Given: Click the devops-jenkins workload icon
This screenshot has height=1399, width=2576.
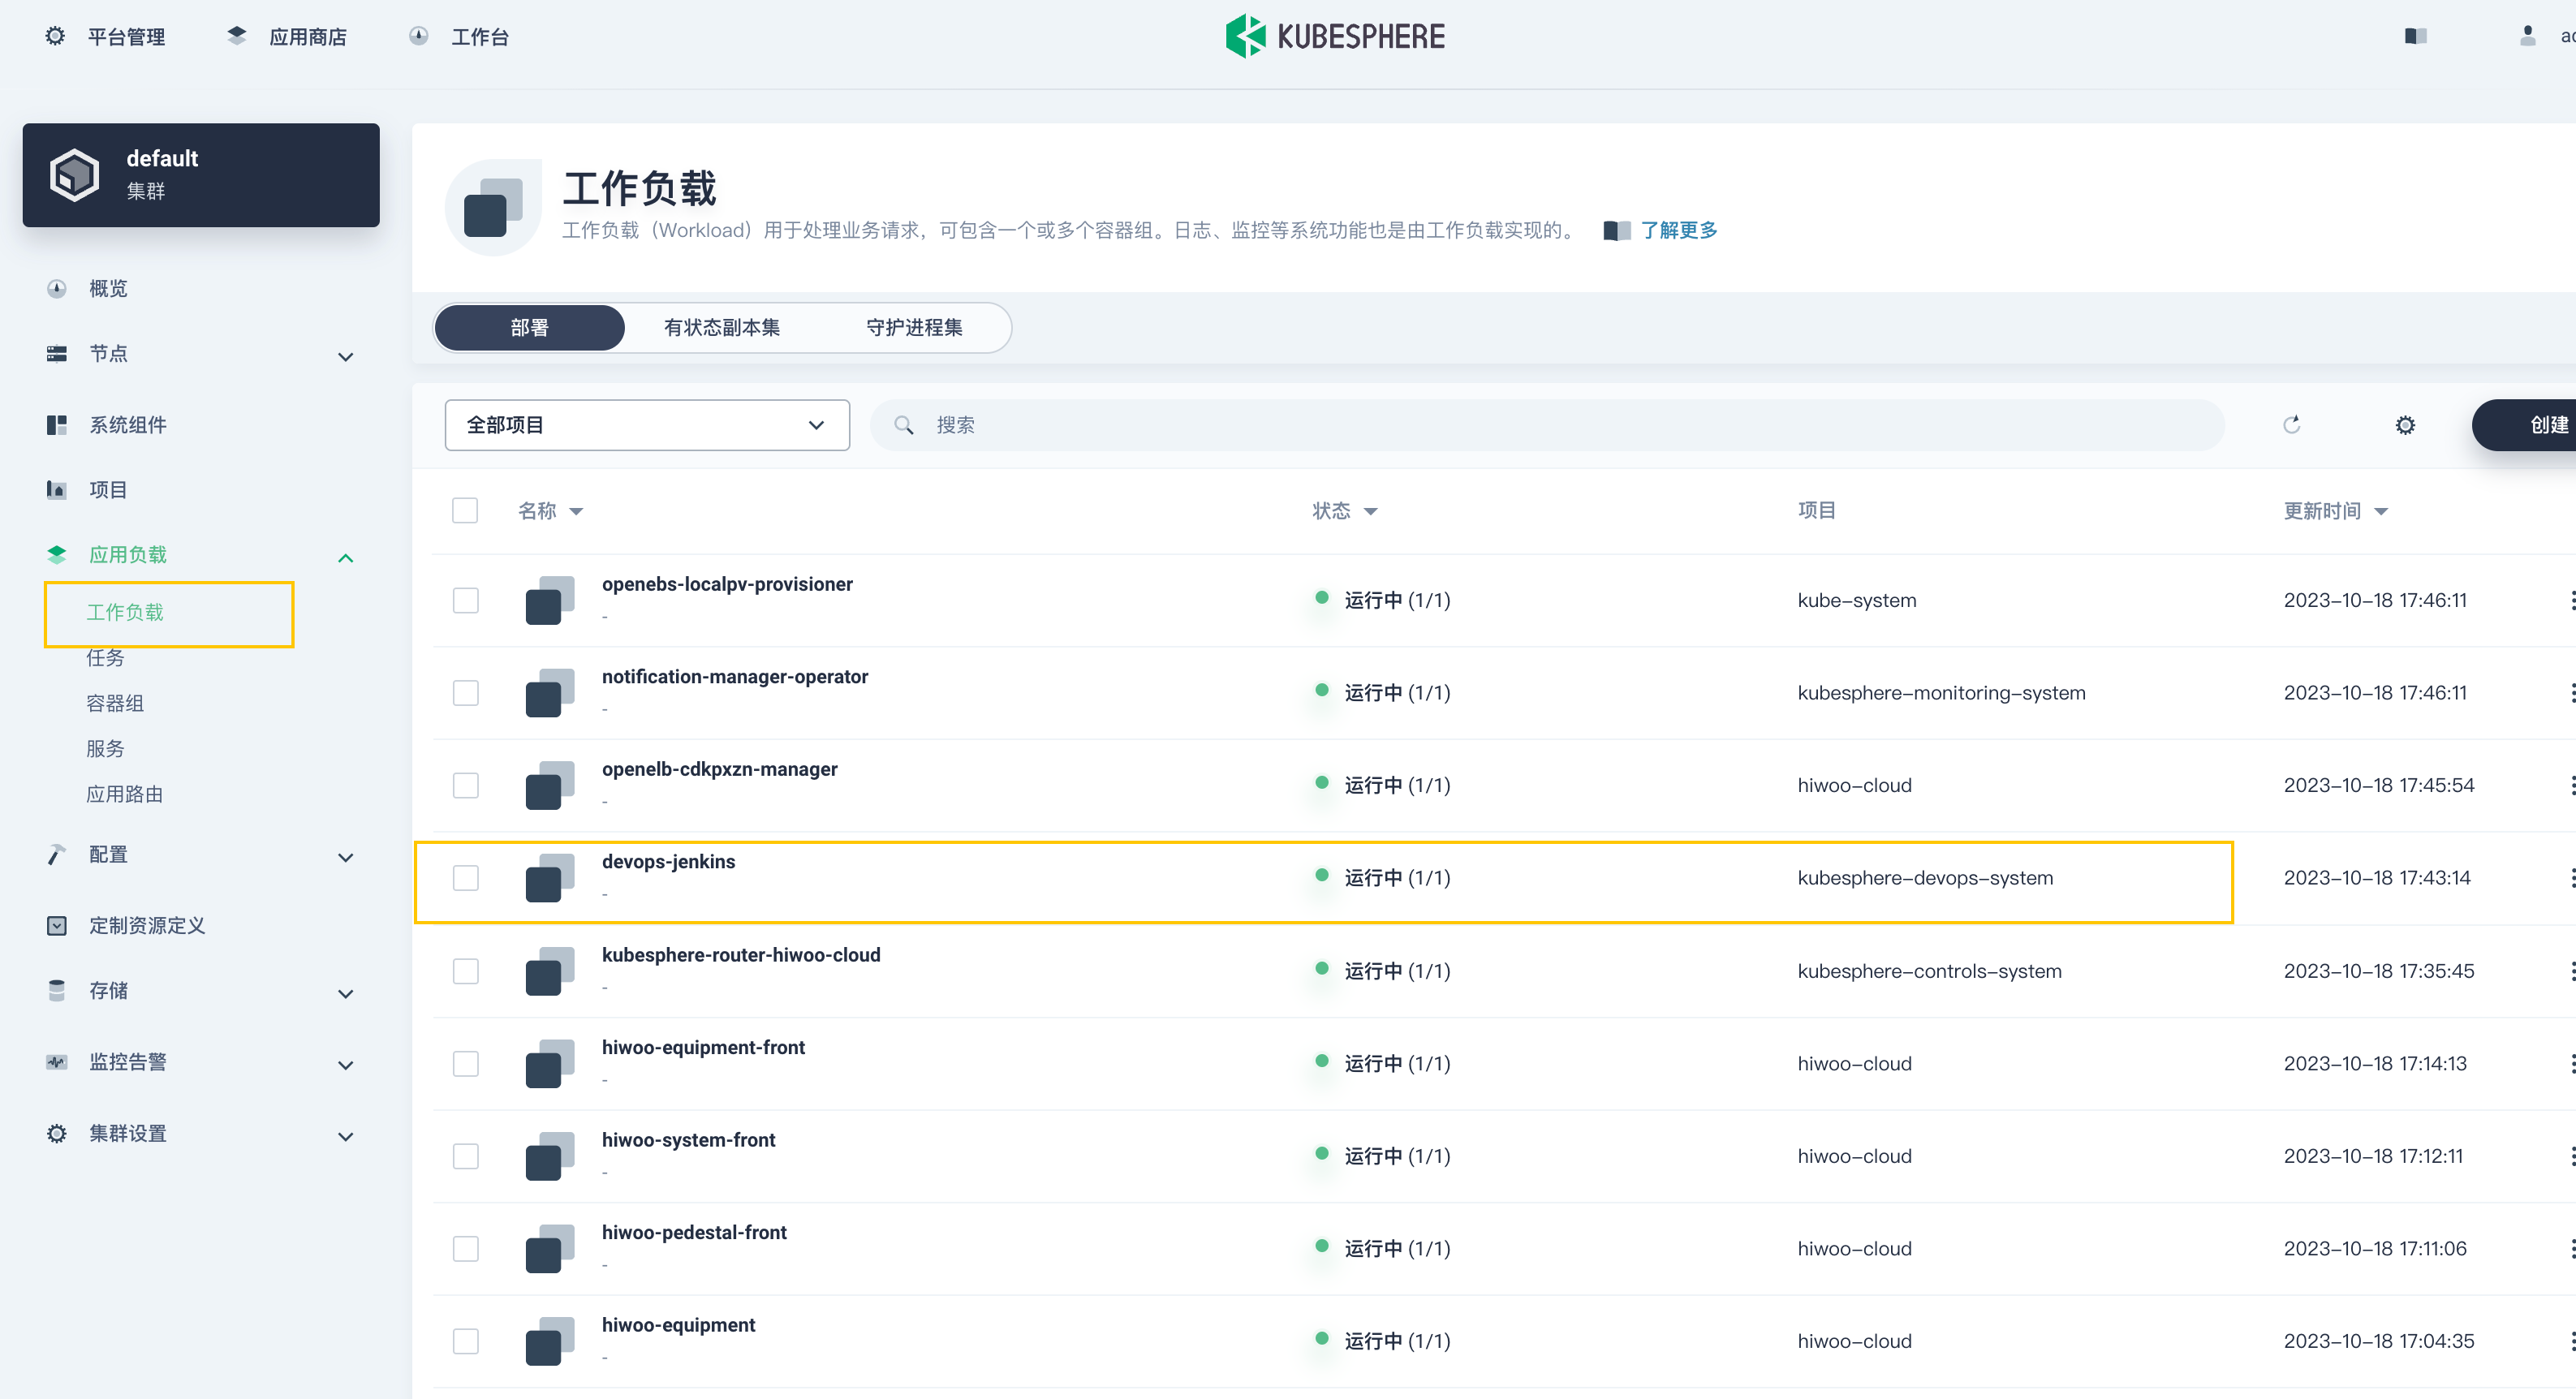Looking at the screenshot, I should point(549,878).
